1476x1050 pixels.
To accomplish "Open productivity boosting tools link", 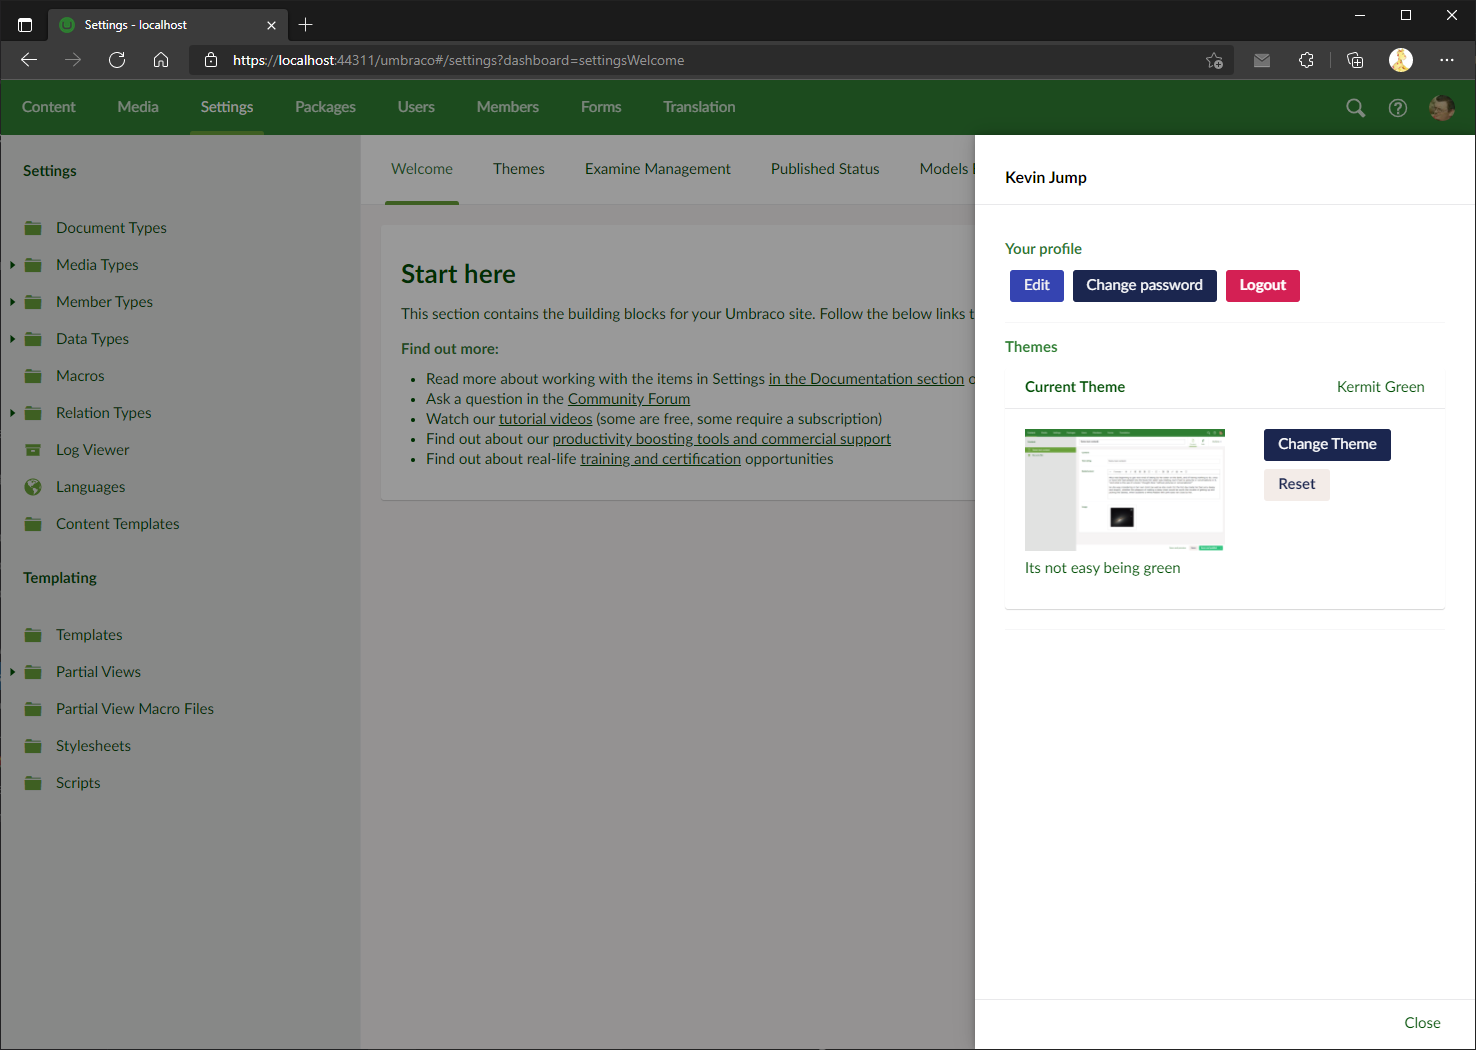I will tap(722, 439).
